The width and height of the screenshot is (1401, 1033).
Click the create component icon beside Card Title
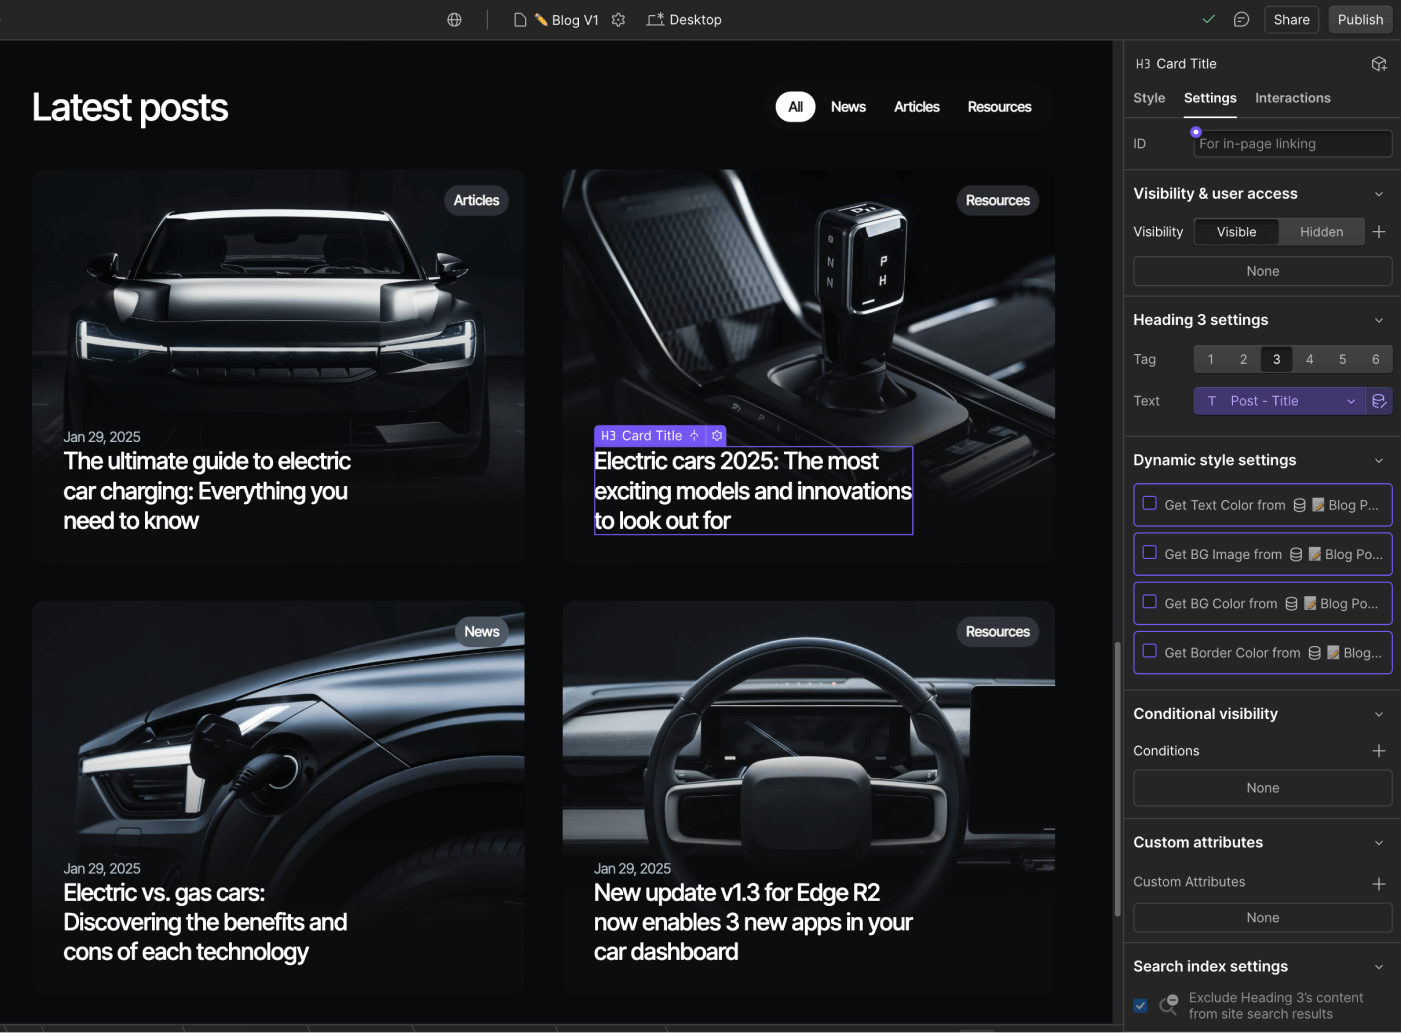point(1379,63)
